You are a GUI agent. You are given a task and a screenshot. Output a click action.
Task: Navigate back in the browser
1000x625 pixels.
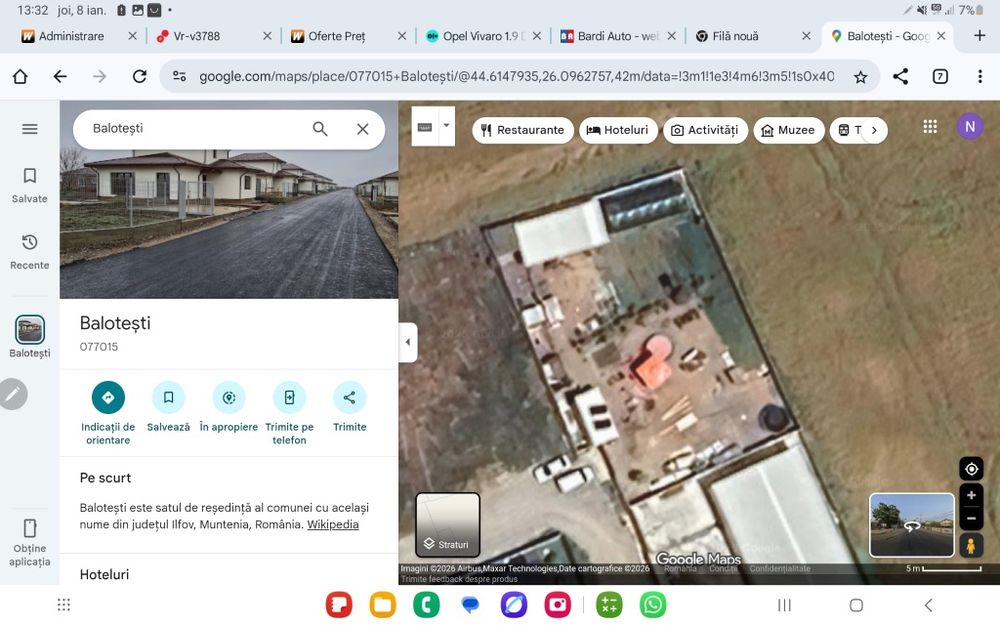pyautogui.click(x=60, y=77)
